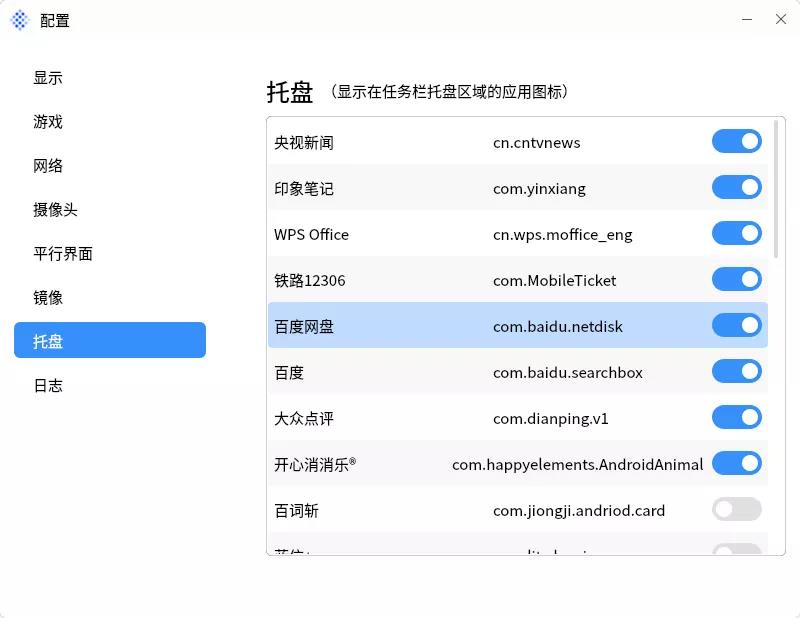Viewport: 800px width, 618px height.
Task: Toggle the 铁路12306 tray switch off
Action: click(x=737, y=279)
